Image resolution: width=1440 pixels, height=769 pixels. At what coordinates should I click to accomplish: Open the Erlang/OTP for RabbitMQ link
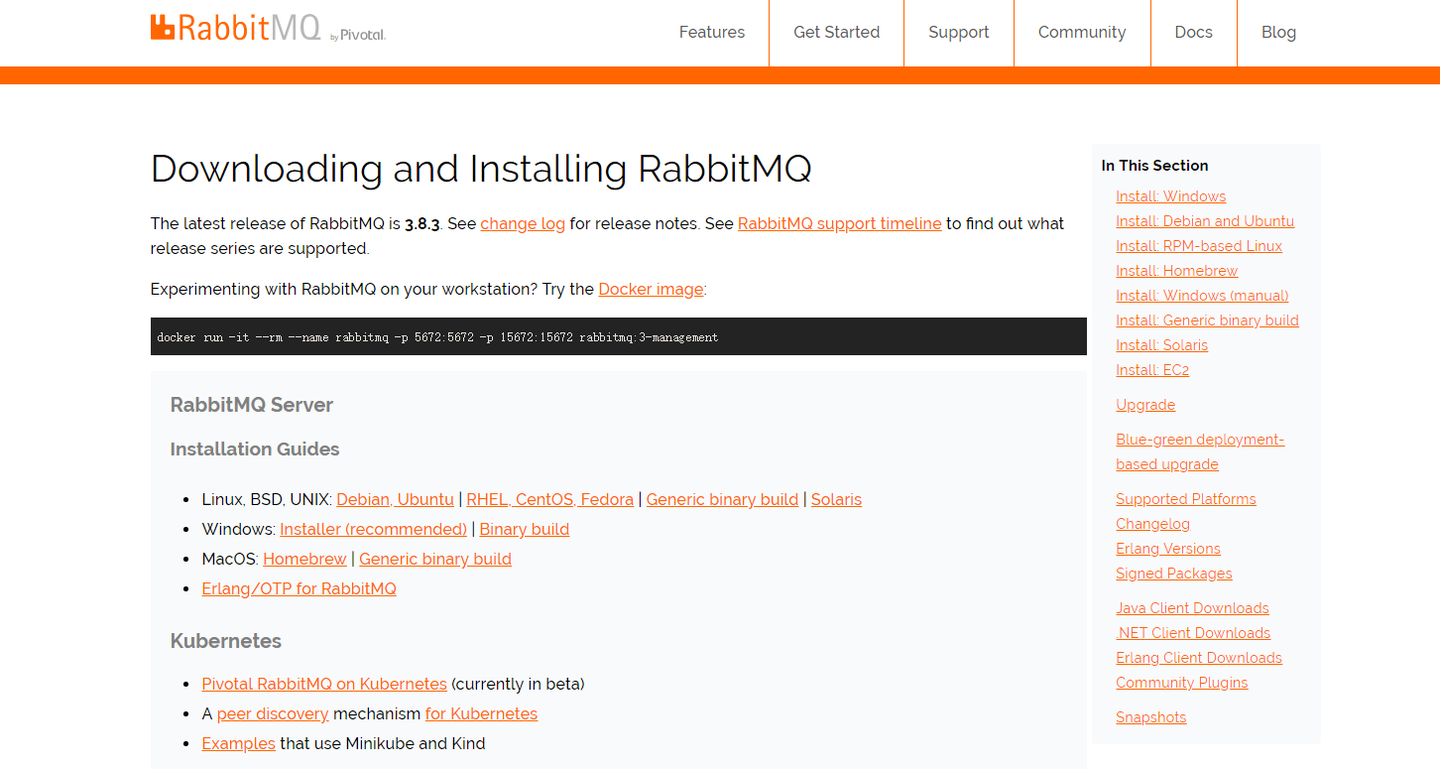[298, 589]
